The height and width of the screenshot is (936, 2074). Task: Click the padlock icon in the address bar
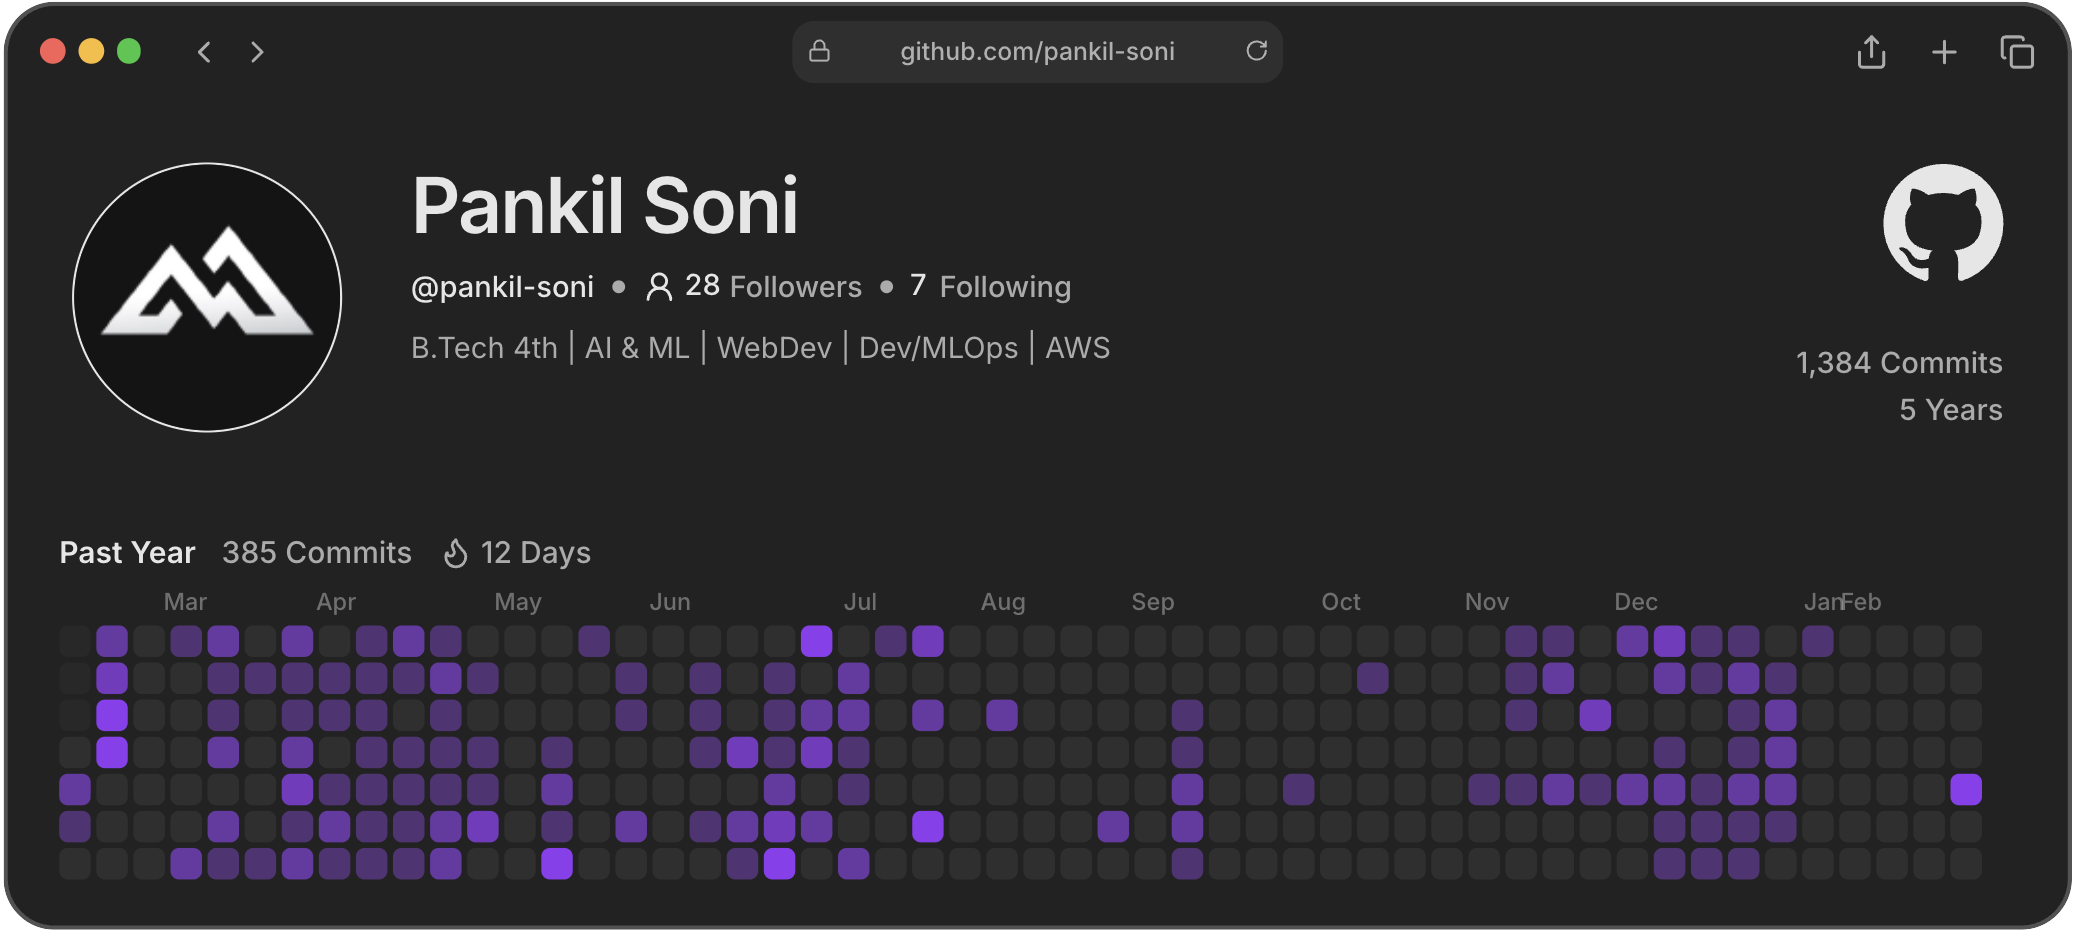[x=819, y=51]
